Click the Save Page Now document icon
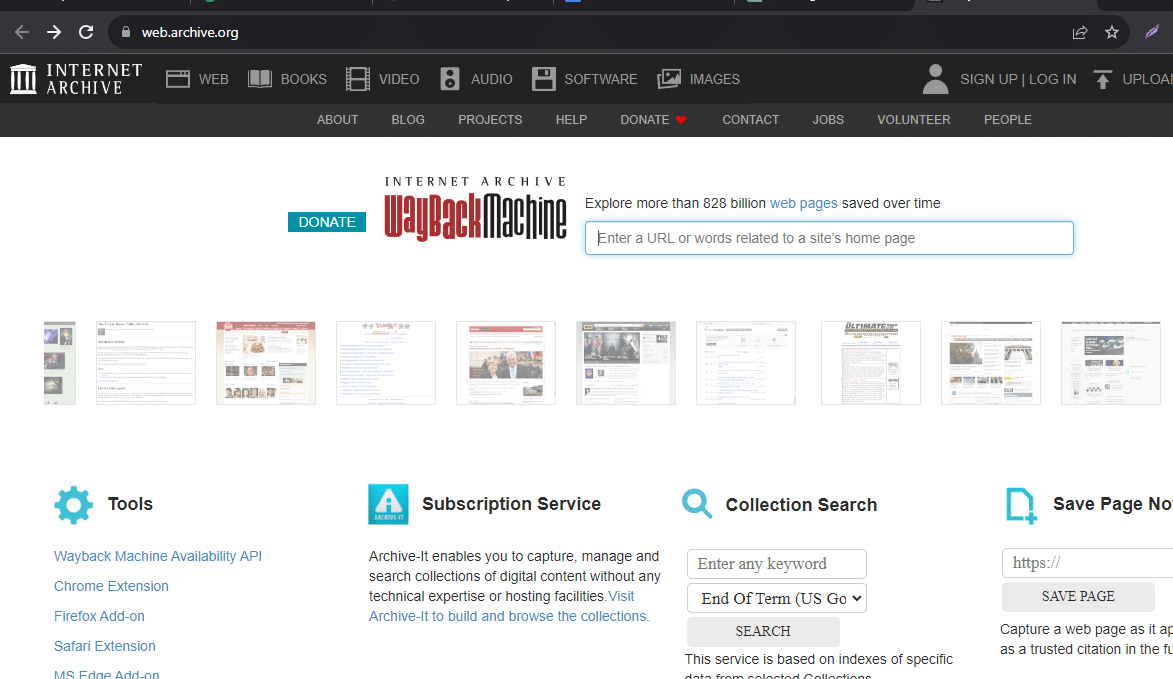Screen dimensions: 1173x679 (1021, 506)
